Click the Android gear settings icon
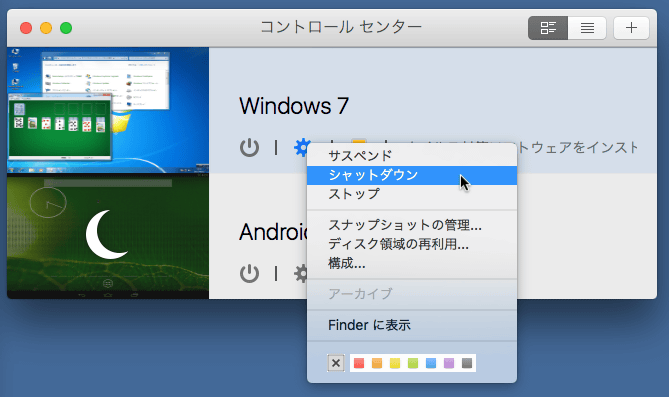This screenshot has height=397, width=669. [x=301, y=274]
